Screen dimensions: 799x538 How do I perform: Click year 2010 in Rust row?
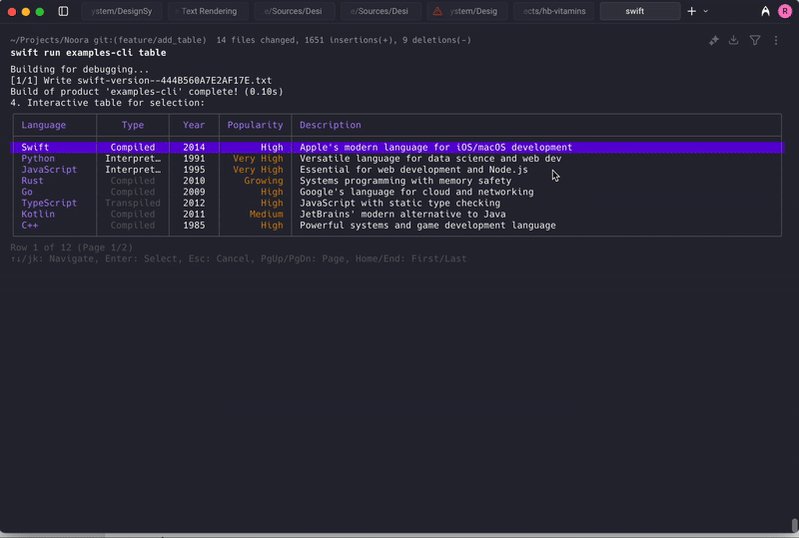[x=194, y=181]
